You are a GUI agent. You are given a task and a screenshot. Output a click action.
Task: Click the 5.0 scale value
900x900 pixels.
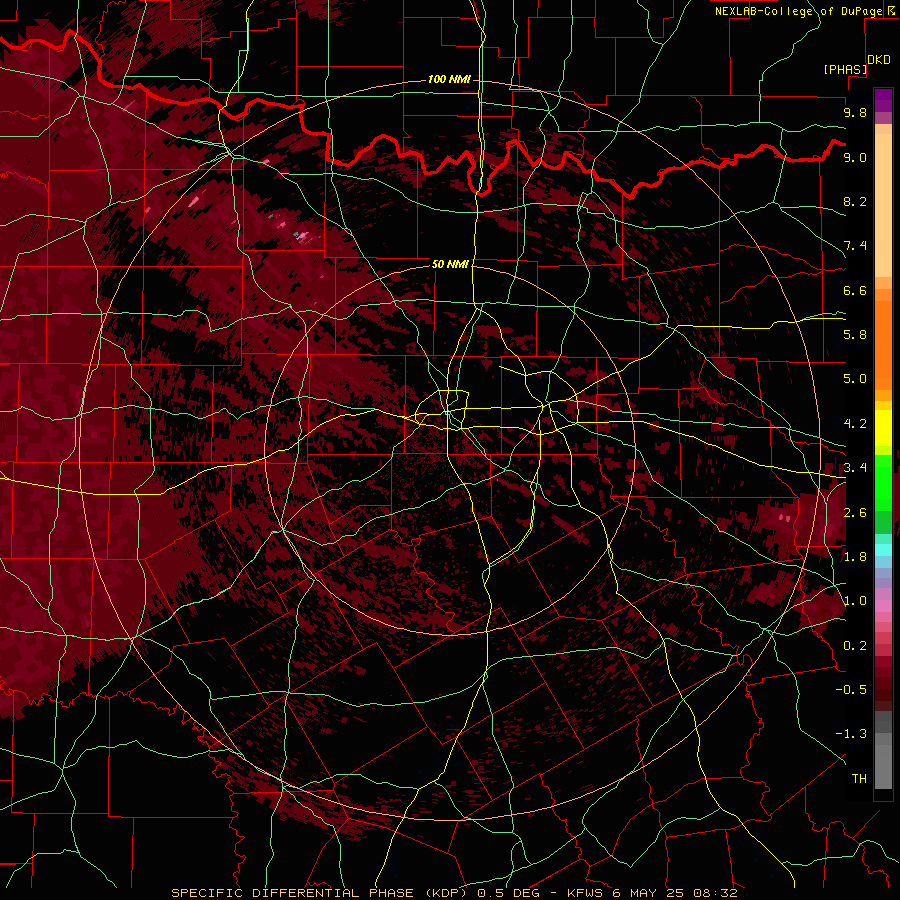(855, 379)
